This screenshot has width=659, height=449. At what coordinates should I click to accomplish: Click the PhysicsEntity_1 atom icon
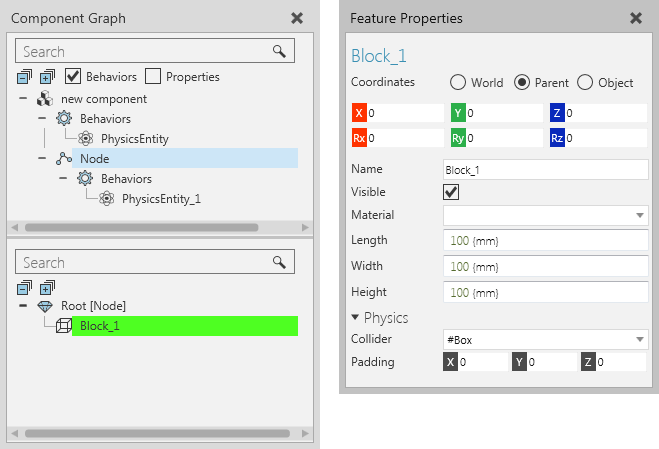tap(107, 198)
